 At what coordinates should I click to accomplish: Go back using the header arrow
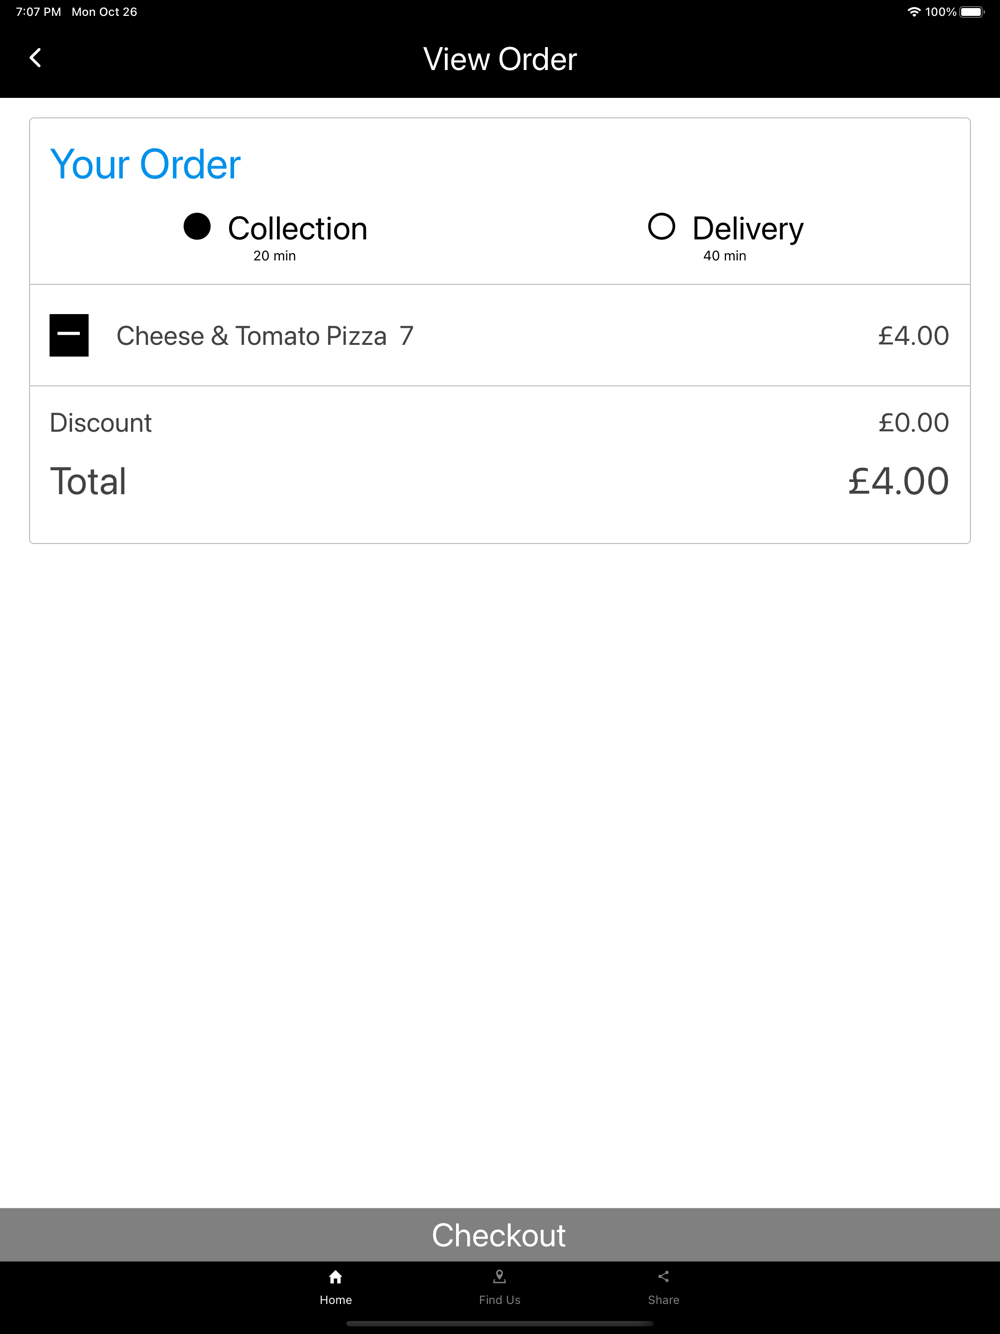[36, 58]
